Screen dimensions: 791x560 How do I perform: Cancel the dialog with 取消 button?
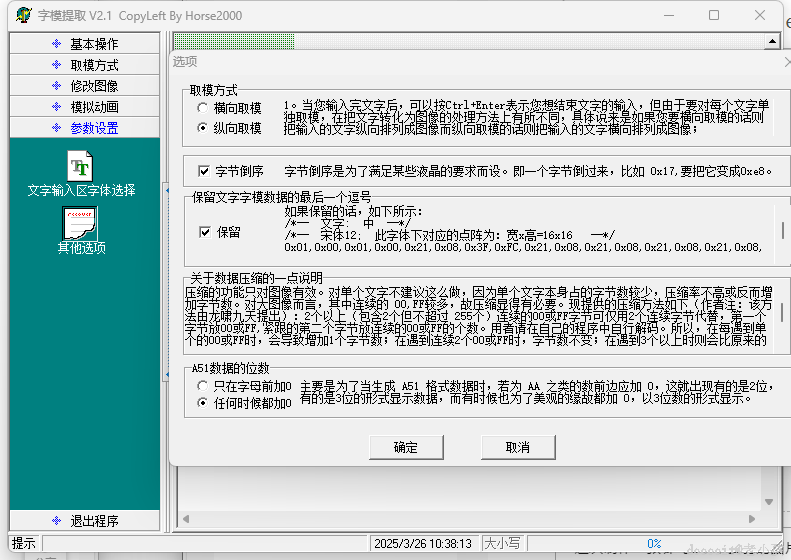click(518, 447)
